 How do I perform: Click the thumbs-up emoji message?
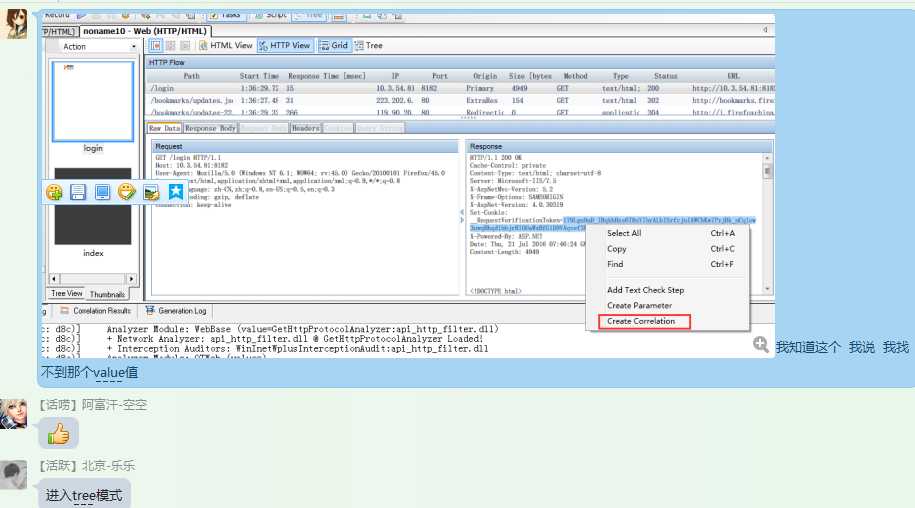coord(58,433)
